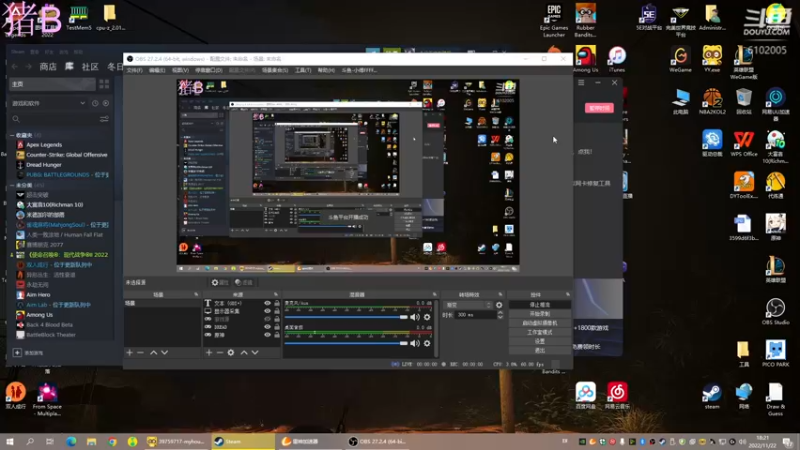Screen dimensions: 800x450
Task: Toggle visibility of the fourth OBS source
Action: pos(267,327)
